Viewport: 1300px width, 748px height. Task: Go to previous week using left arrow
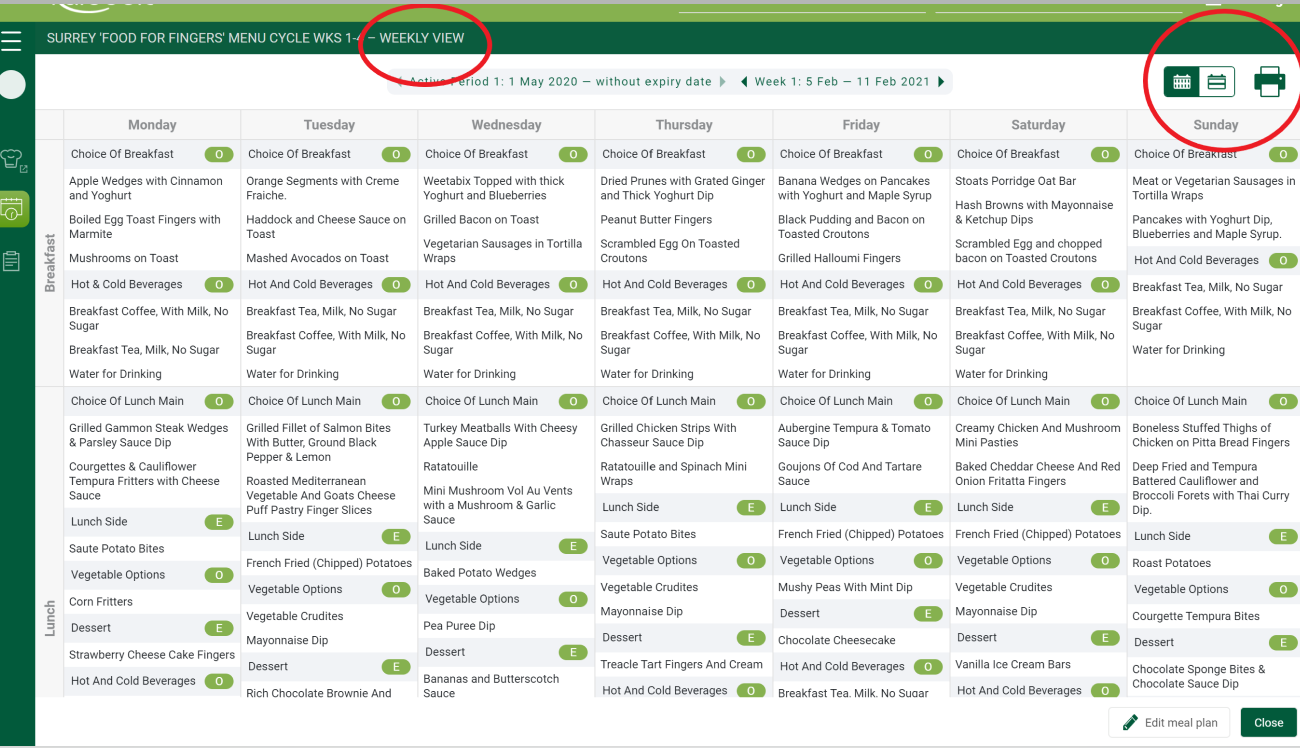tap(744, 82)
